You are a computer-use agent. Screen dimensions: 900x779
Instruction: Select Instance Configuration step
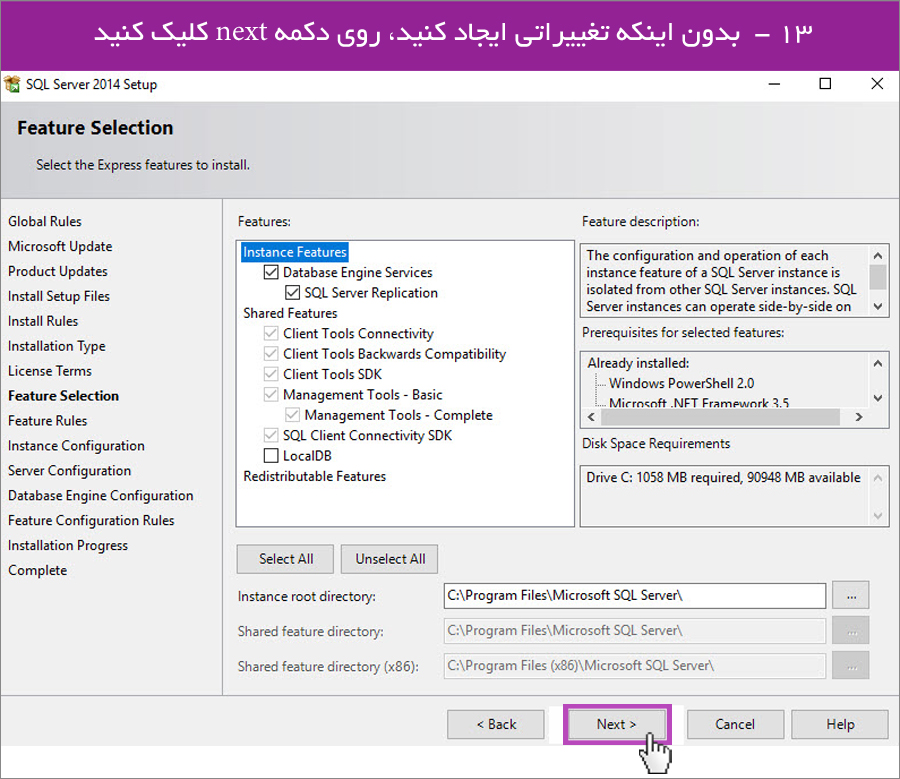(76, 446)
